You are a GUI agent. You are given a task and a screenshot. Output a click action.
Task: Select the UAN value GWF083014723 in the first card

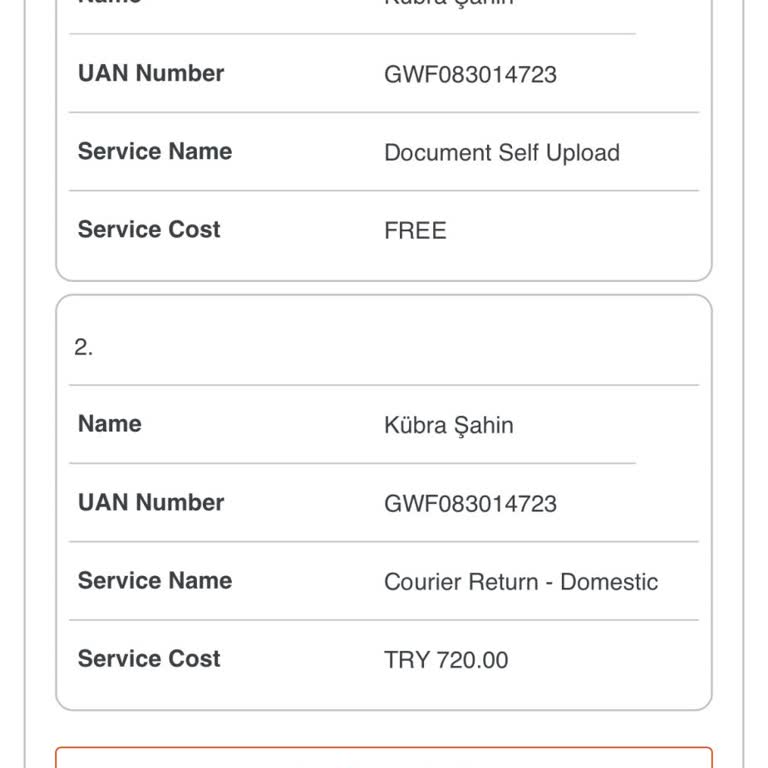point(470,75)
